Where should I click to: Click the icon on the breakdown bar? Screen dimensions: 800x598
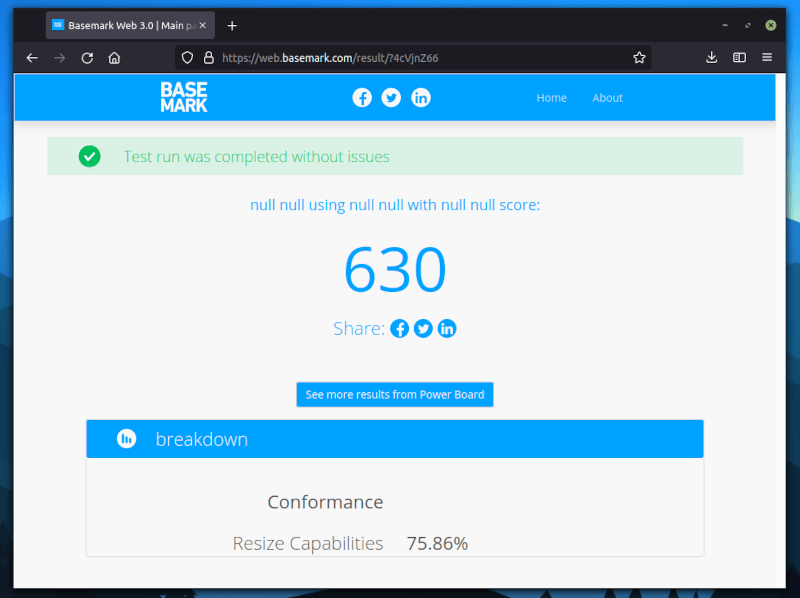tap(126, 438)
